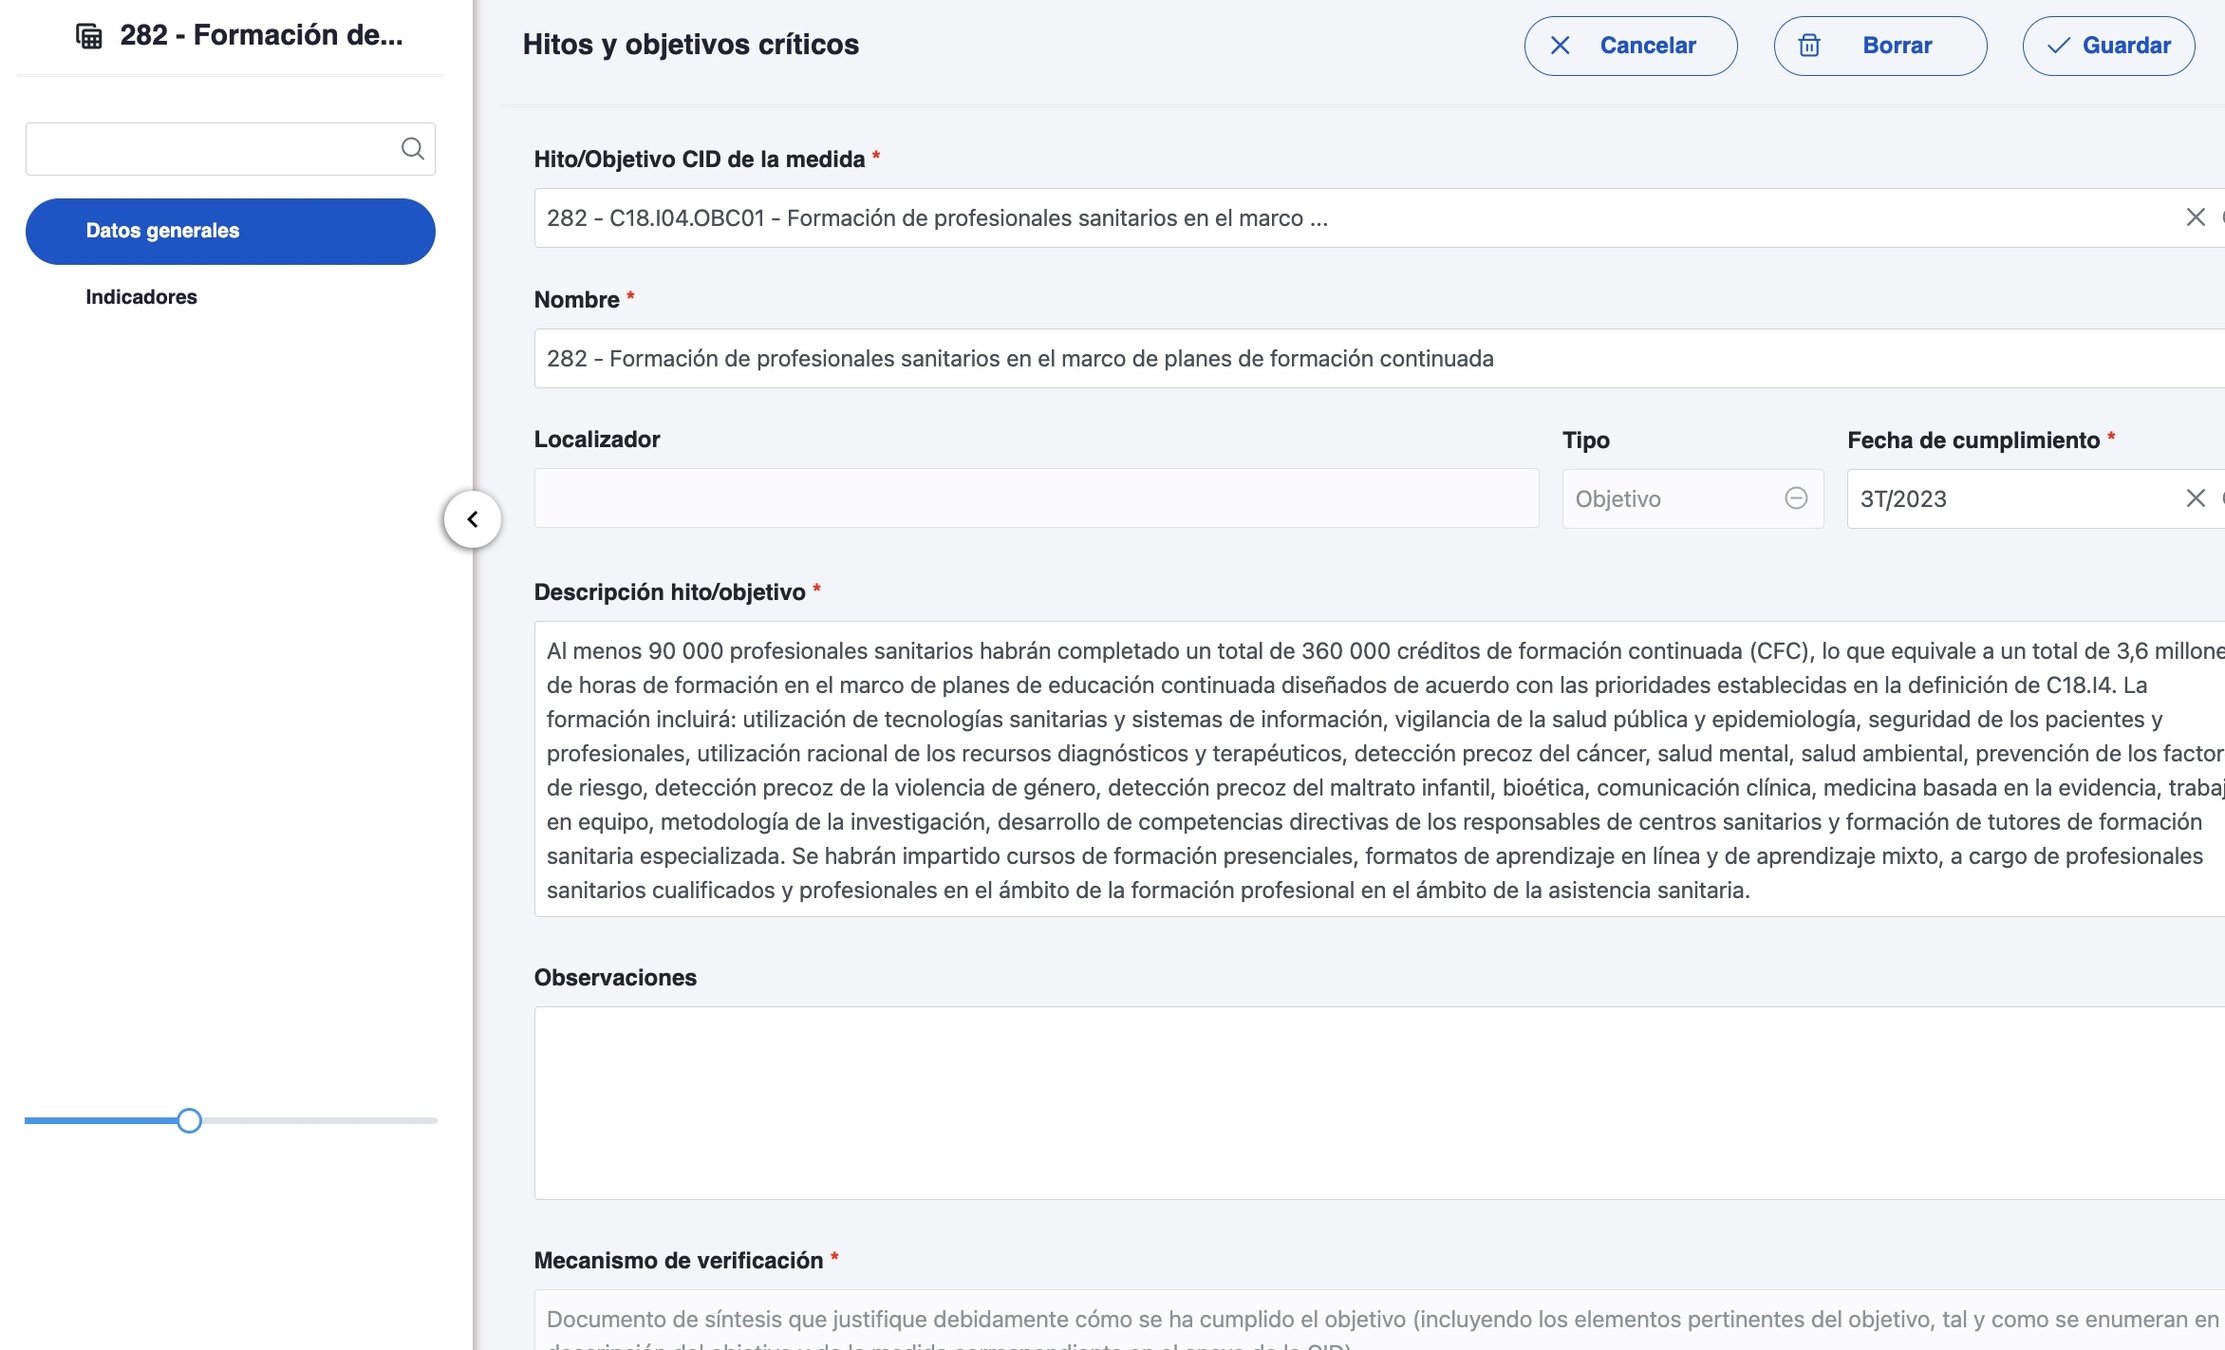The height and width of the screenshot is (1350, 2225).
Task: Click the search magnifier icon in sidebar
Action: [x=412, y=149]
